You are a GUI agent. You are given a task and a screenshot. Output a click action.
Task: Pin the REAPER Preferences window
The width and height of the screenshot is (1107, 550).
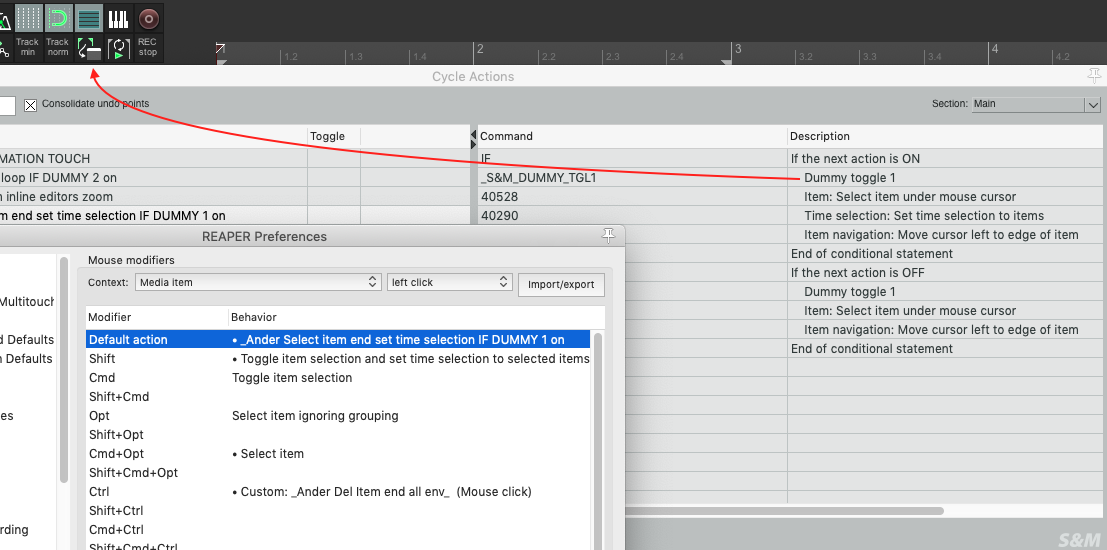tap(608, 236)
